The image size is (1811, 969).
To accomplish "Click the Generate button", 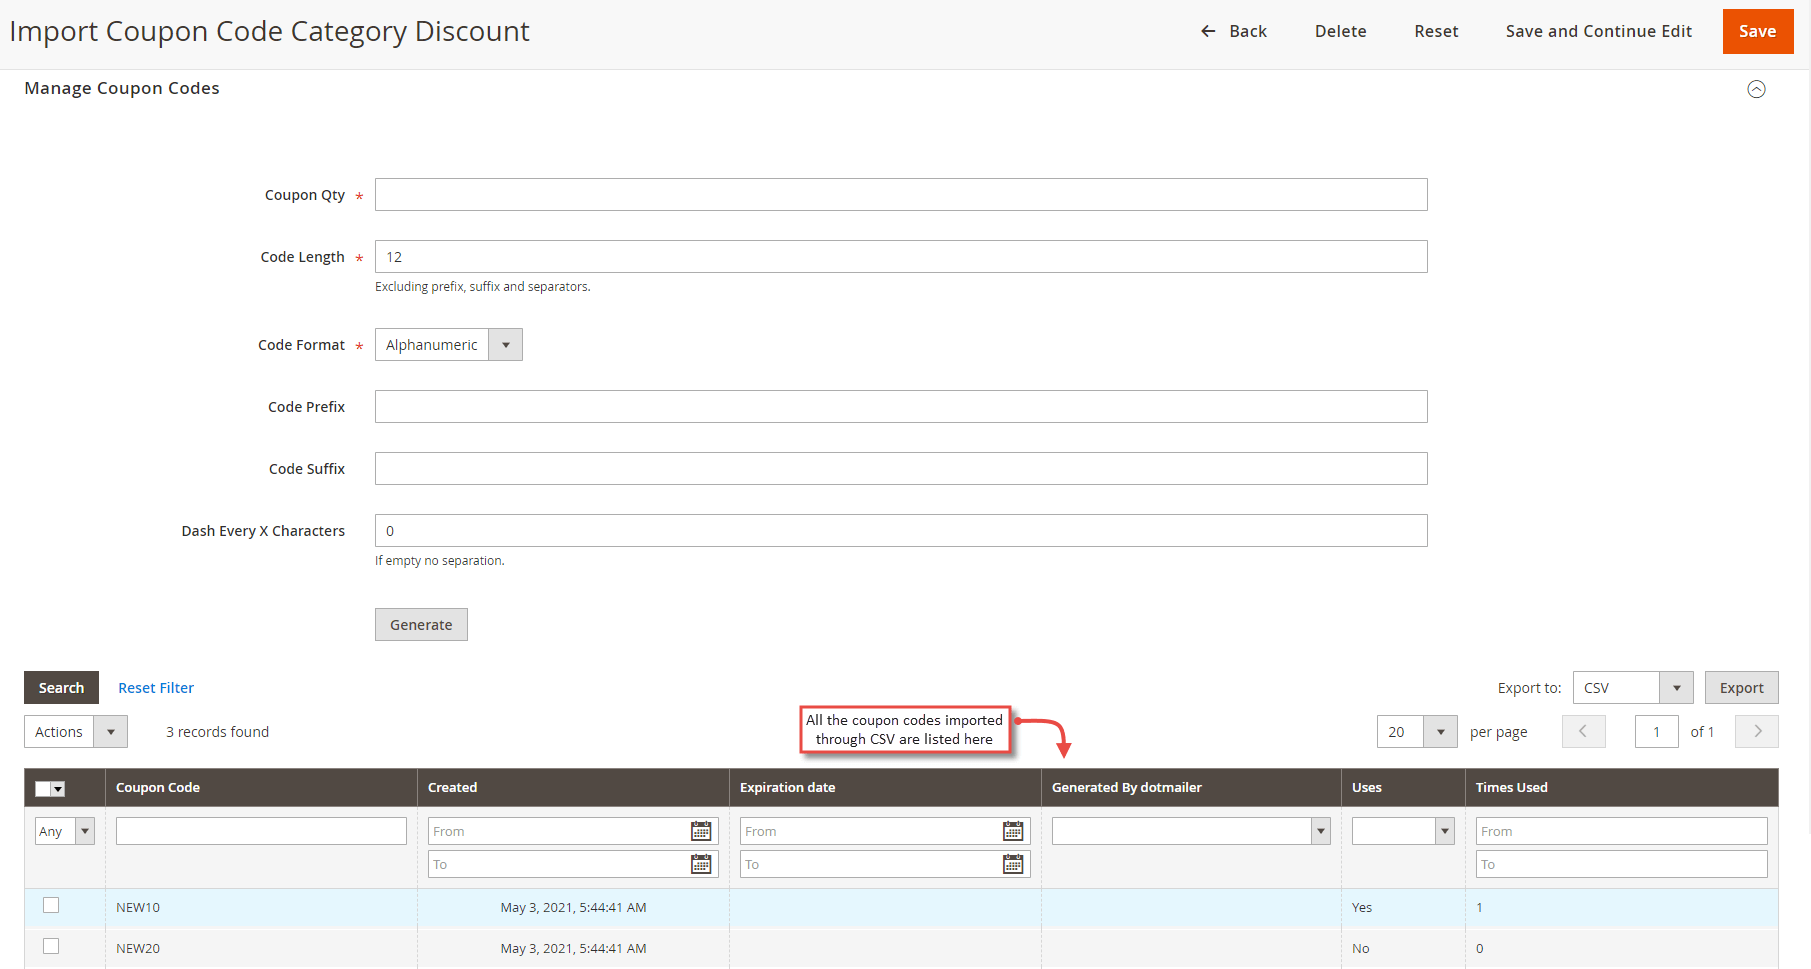I will pyautogui.click(x=421, y=625).
